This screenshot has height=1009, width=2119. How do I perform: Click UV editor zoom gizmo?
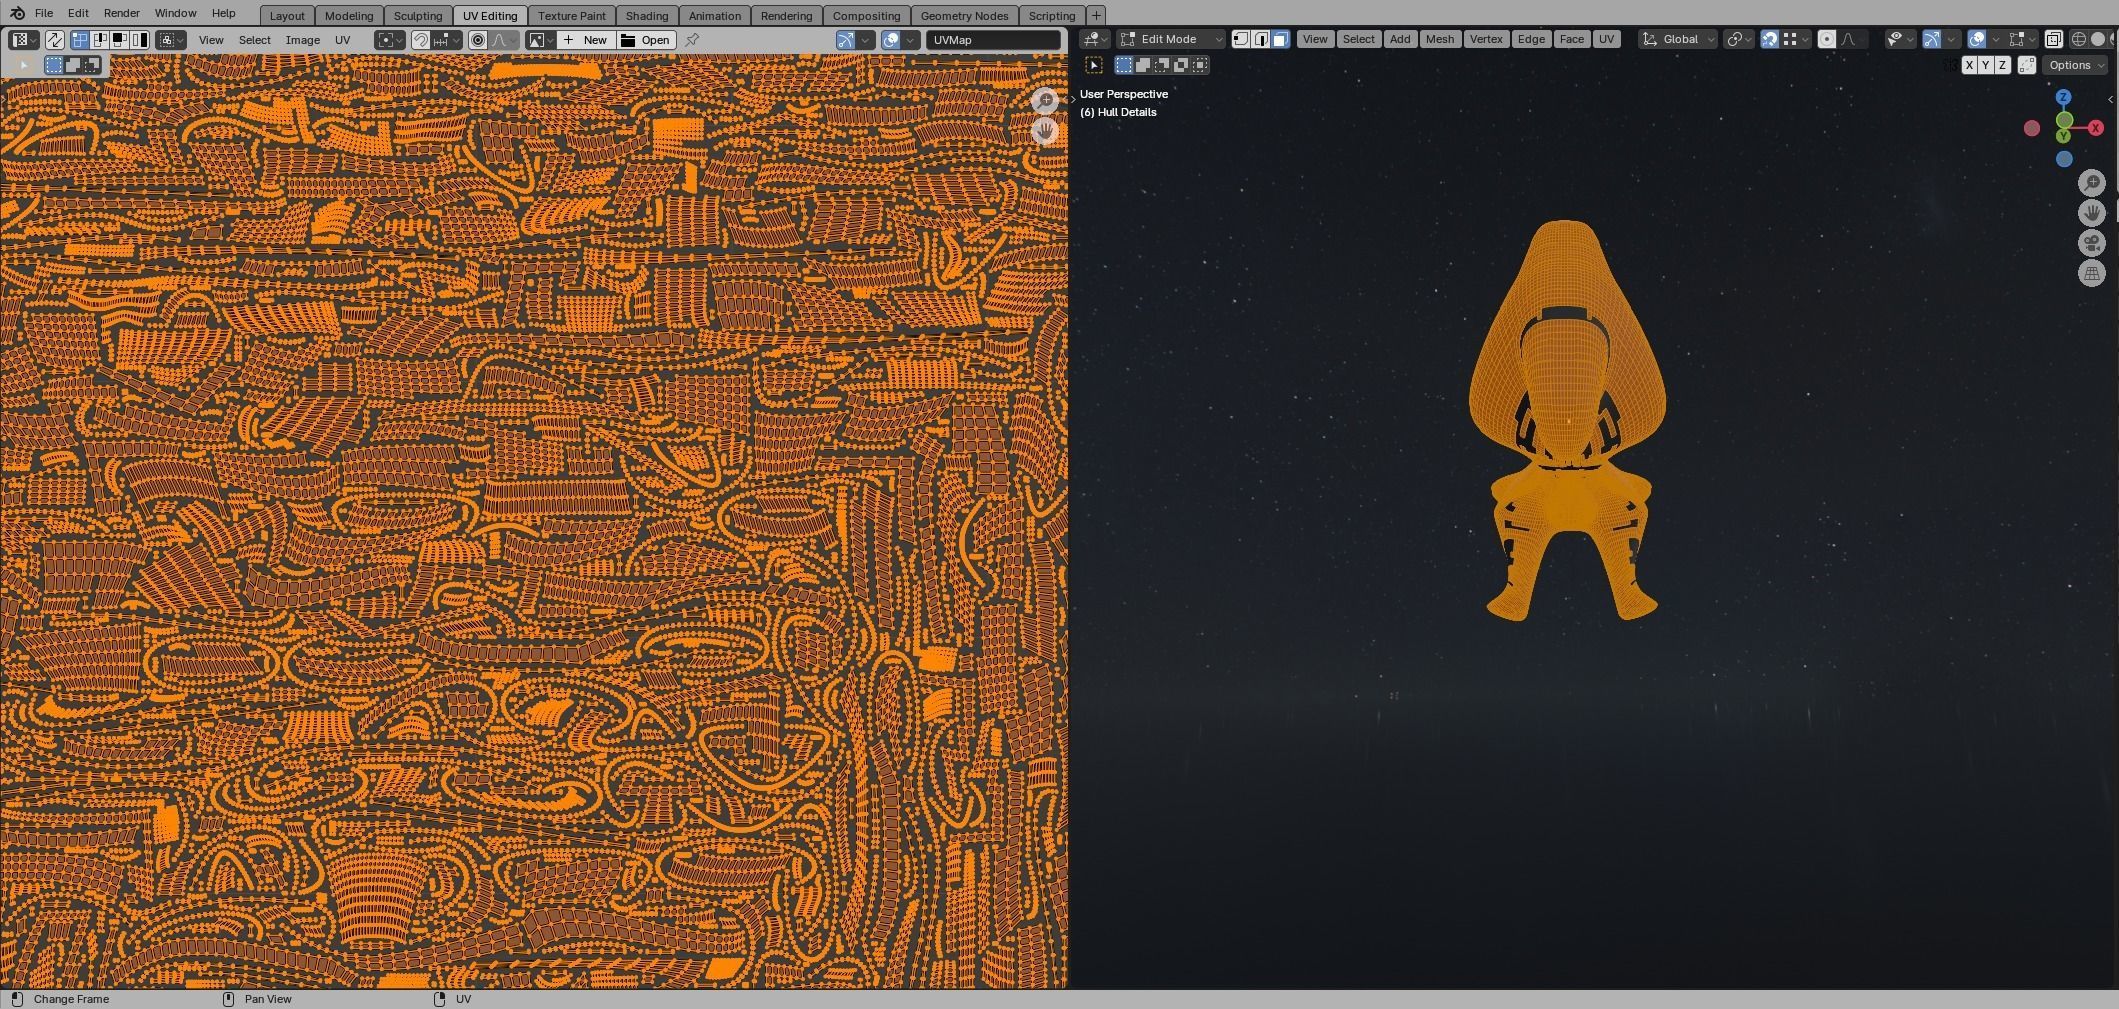pos(1045,100)
